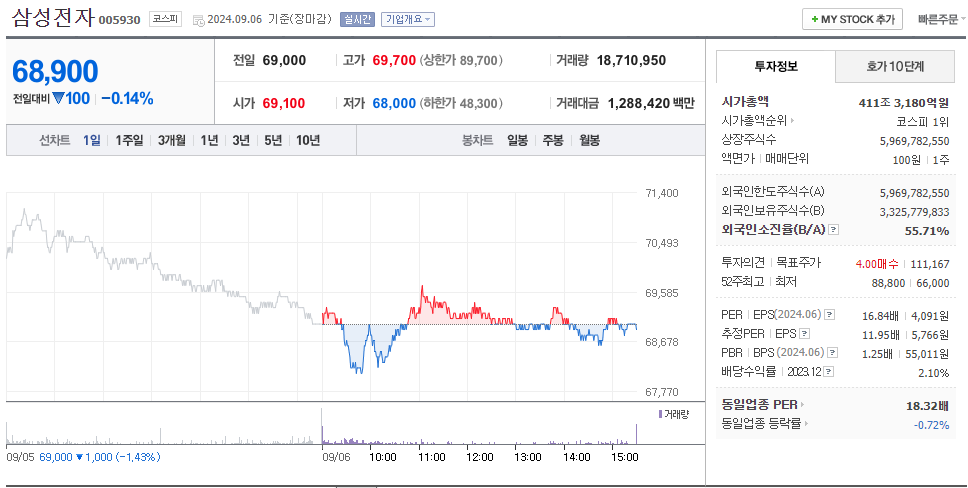Click the target price 111,167
The image size is (968, 488).
(x=930, y=264)
